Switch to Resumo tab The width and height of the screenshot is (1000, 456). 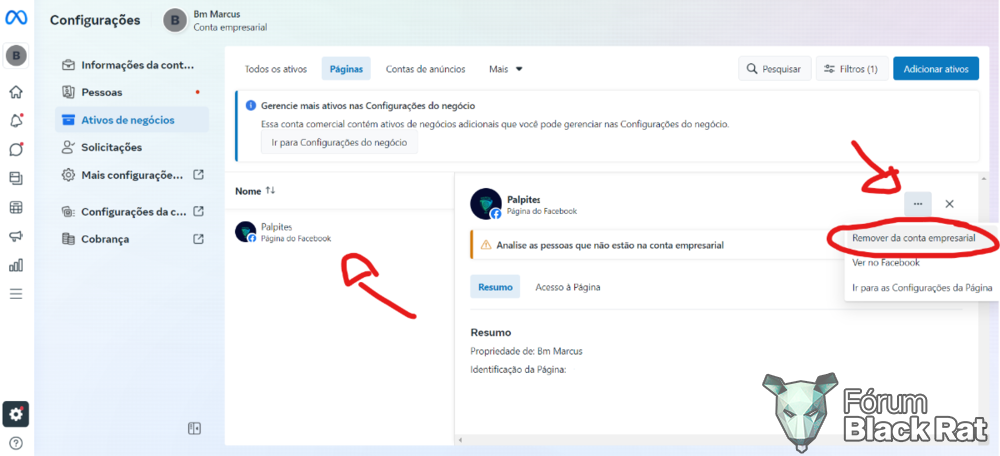496,287
